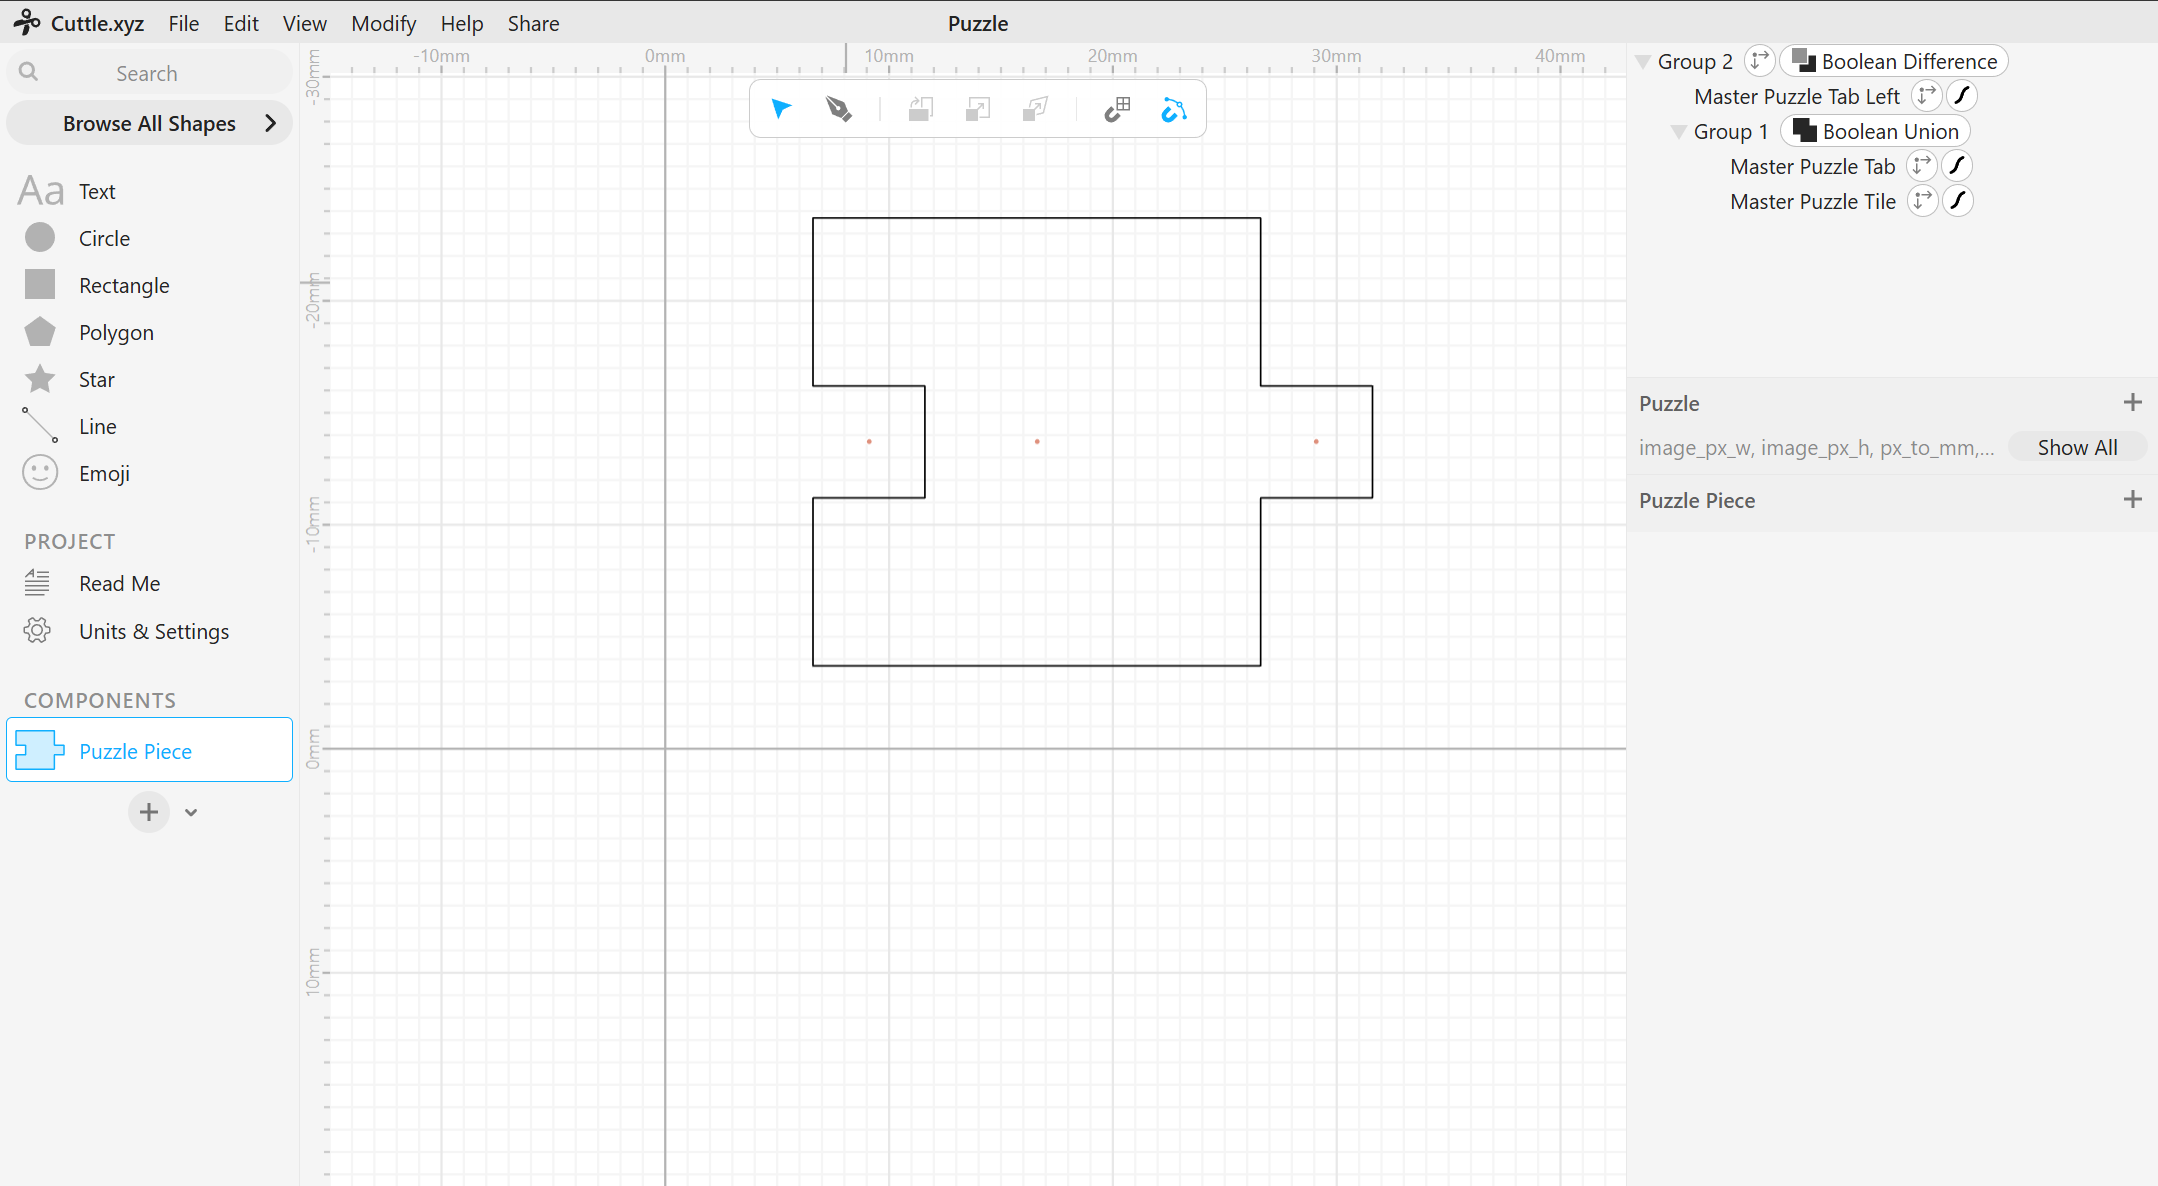This screenshot has height=1186, width=2158.
Task: Select the Group 1 layer
Action: (x=1731, y=132)
